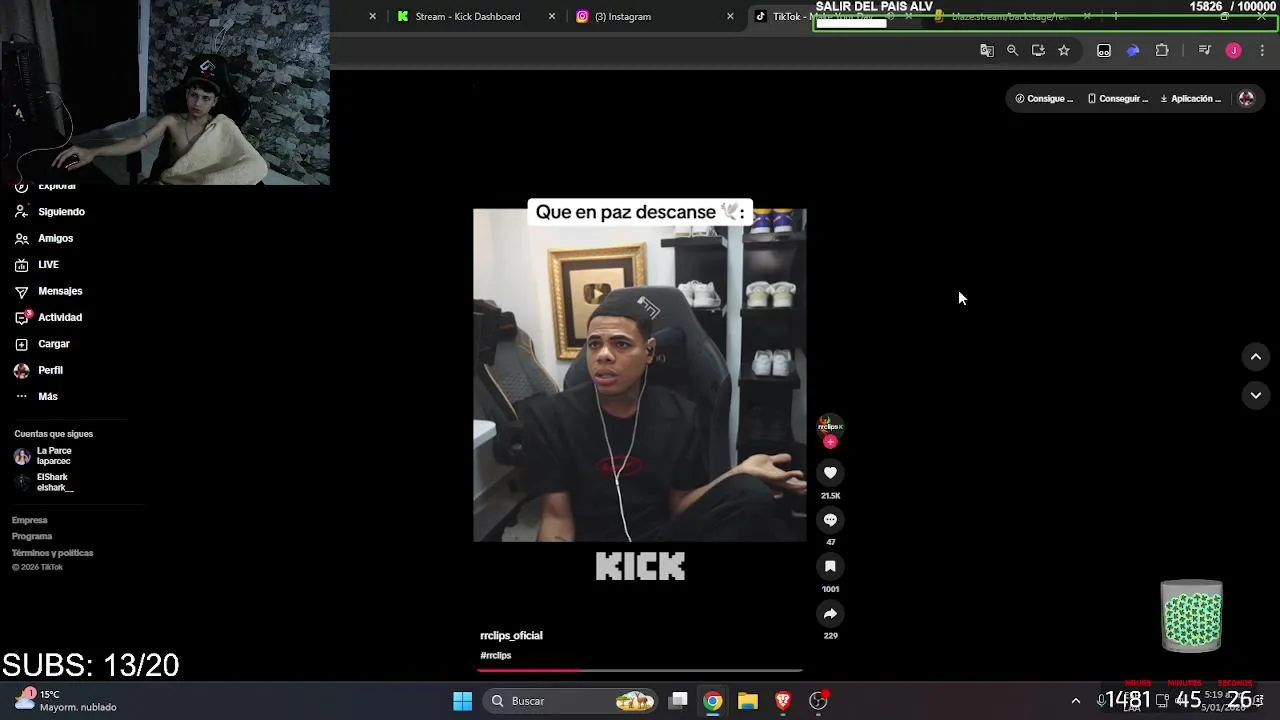Open Perfil in the TikTok sidebar
This screenshot has height=720, width=1280.
(39, 370)
